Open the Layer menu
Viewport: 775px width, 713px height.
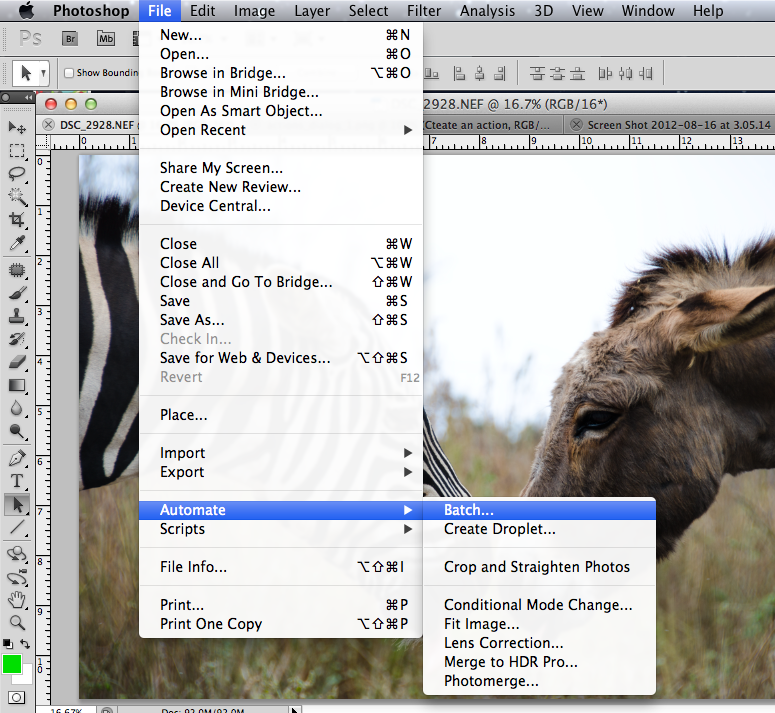point(312,11)
